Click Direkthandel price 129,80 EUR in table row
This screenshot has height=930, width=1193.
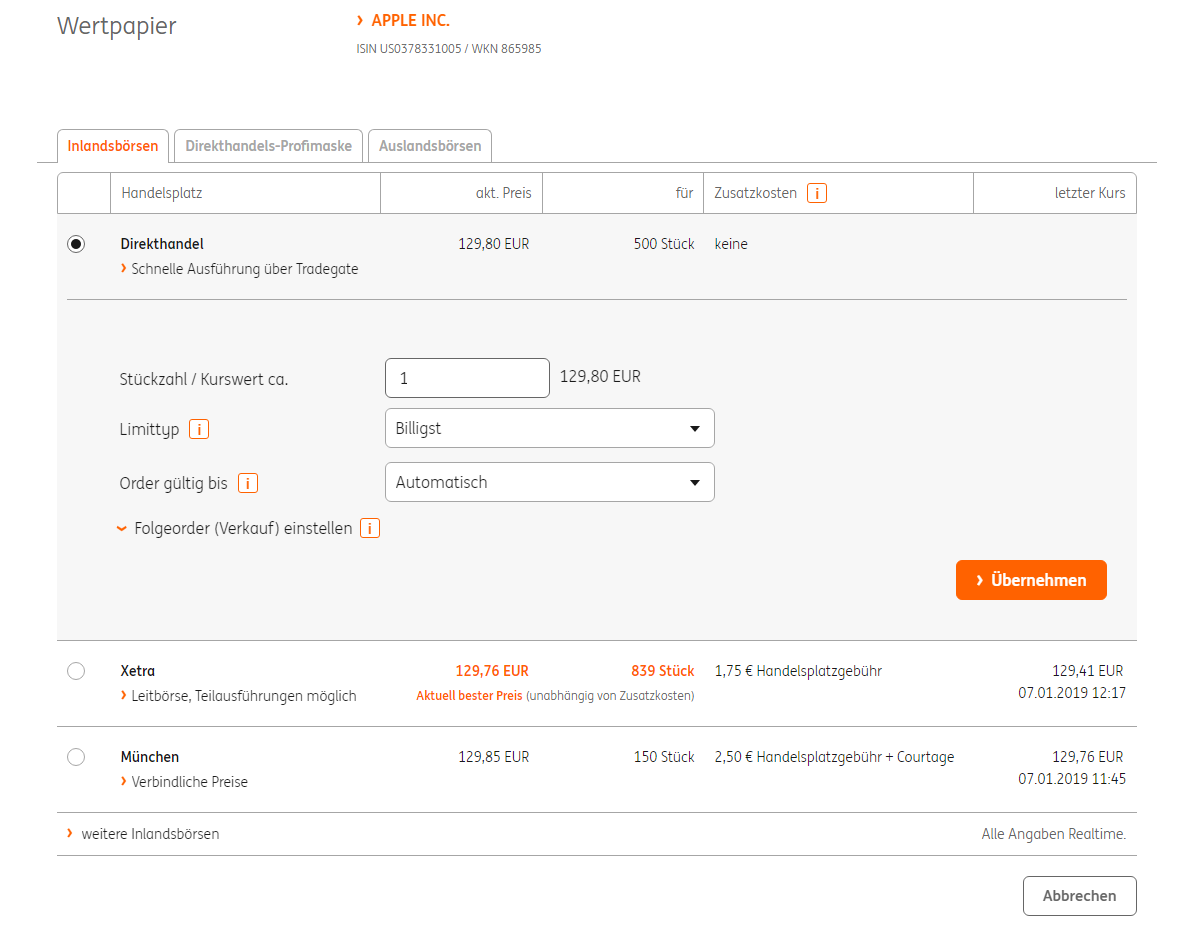tap(494, 244)
